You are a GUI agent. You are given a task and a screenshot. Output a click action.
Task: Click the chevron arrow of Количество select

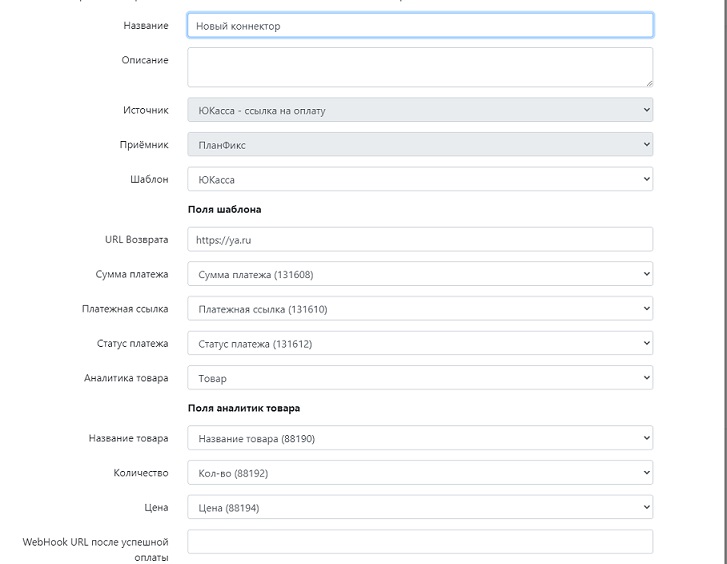(x=646, y=473)
